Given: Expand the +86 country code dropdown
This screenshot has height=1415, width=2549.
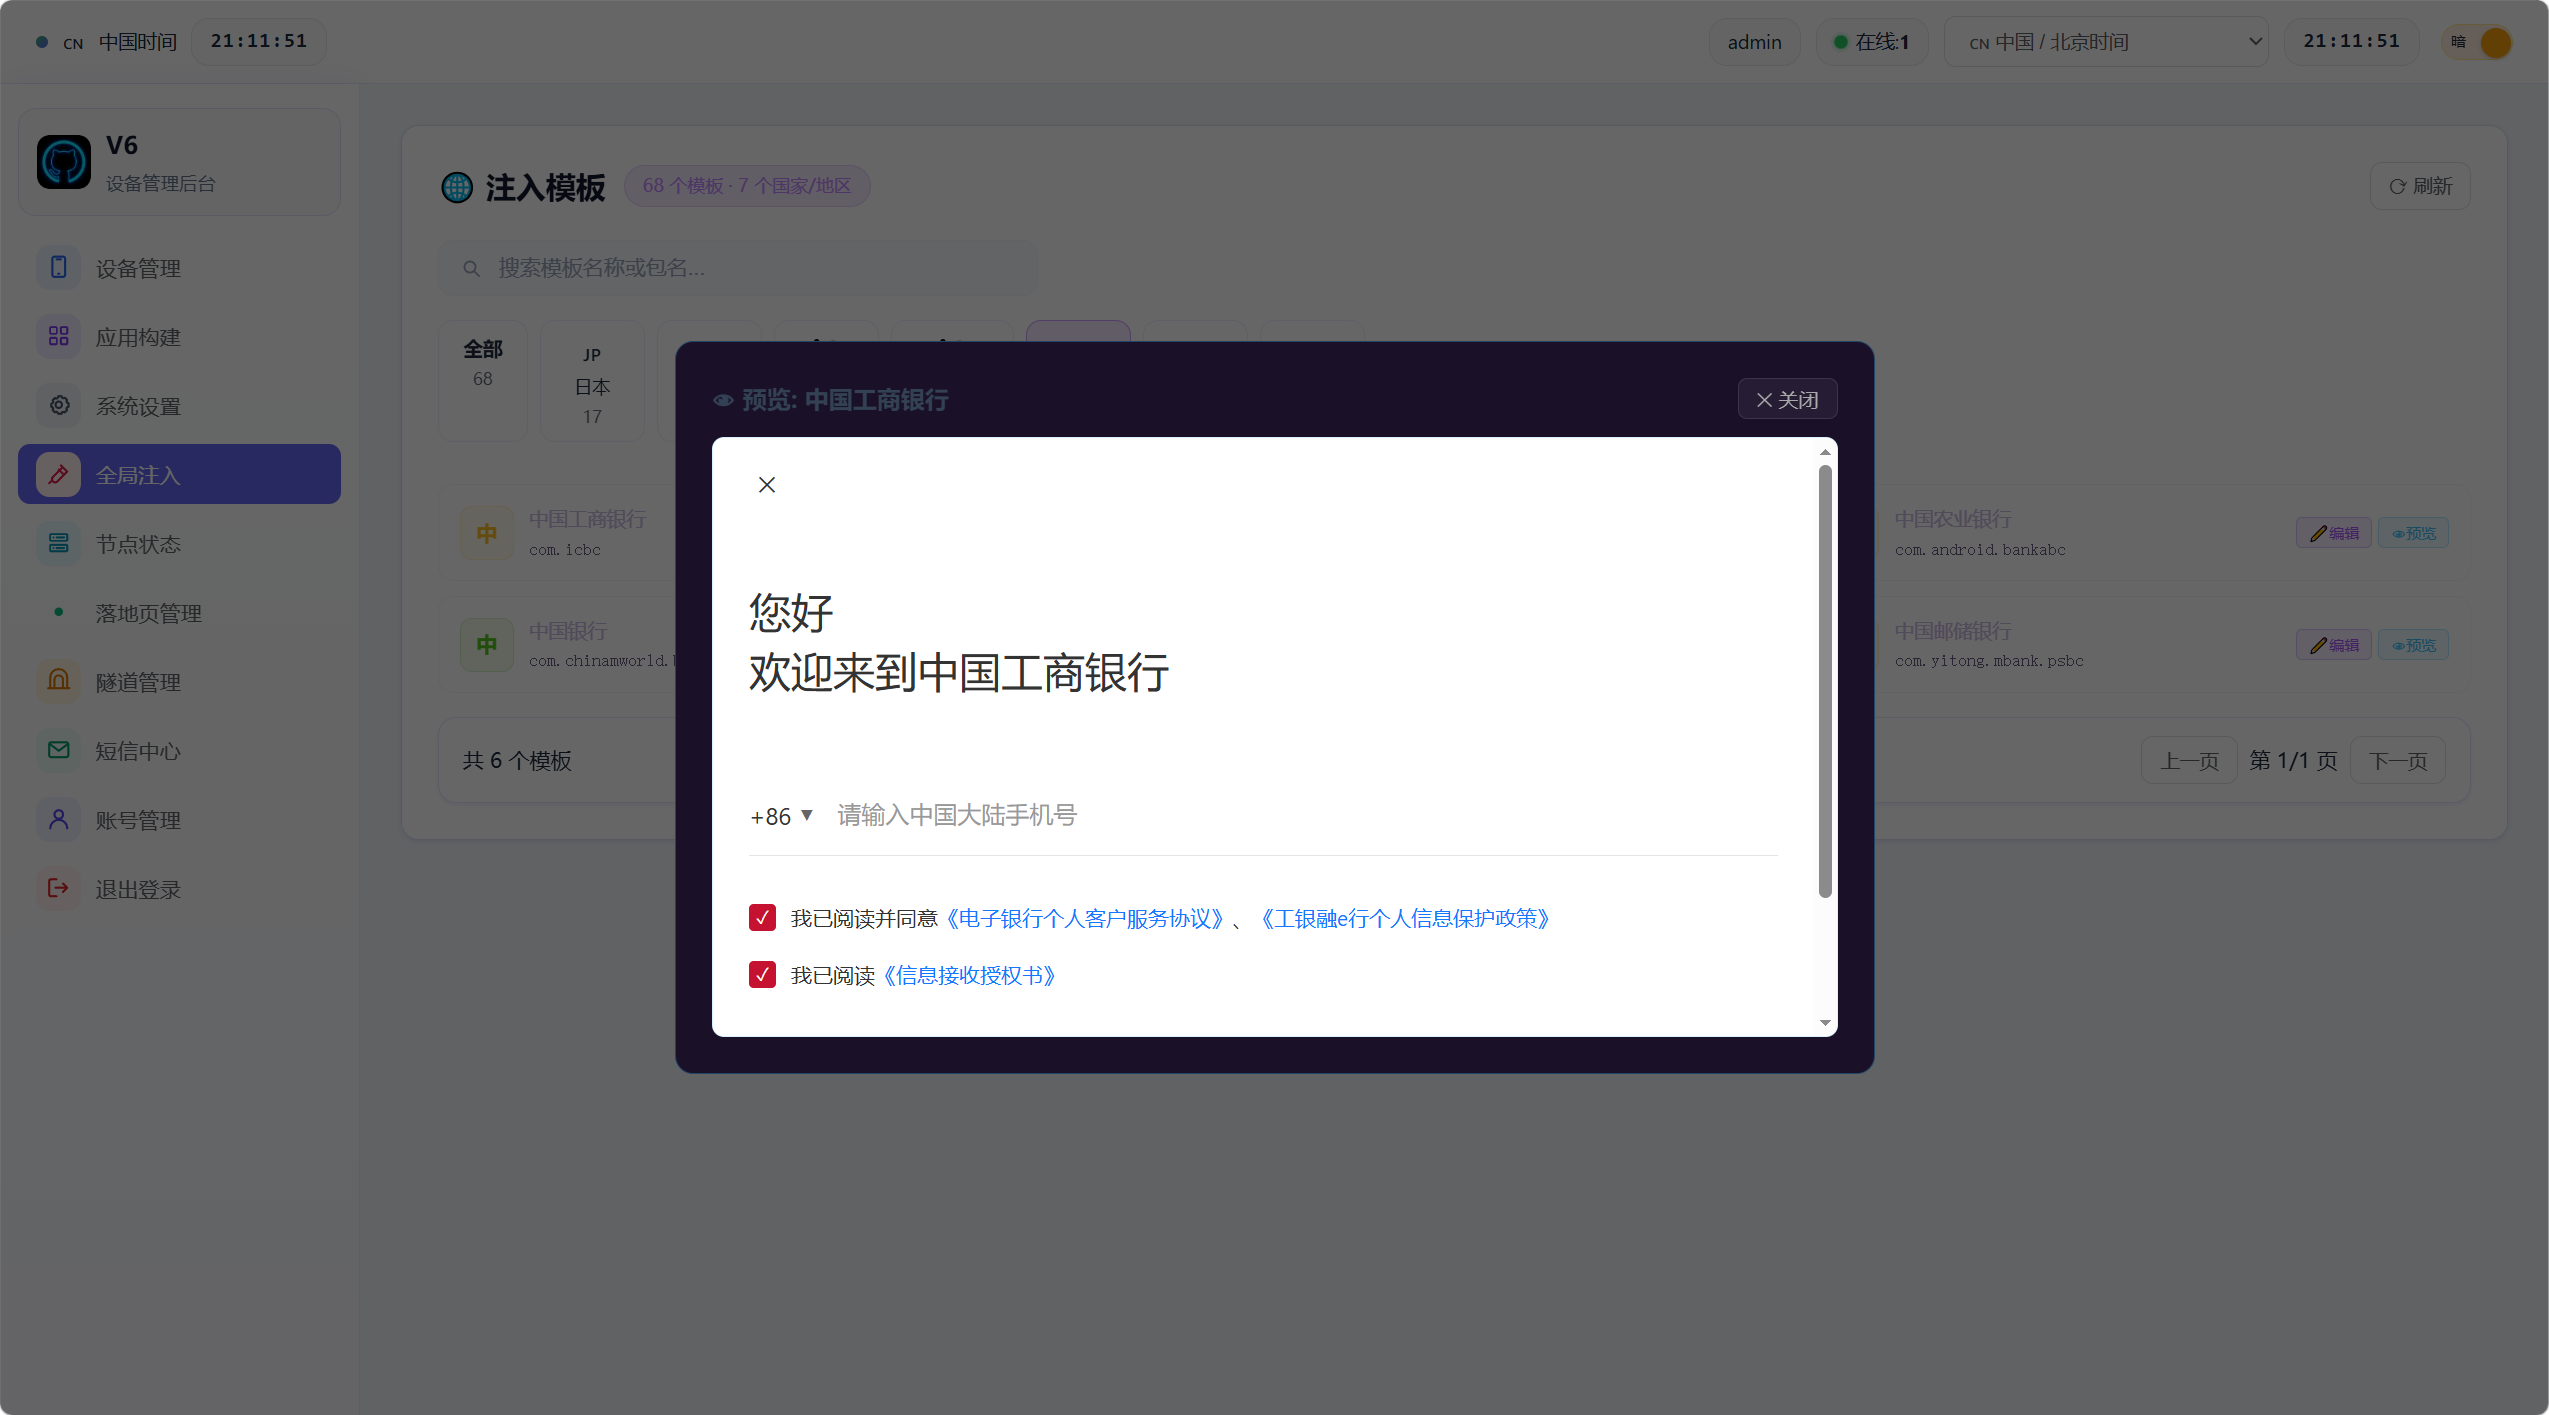Looking at the screenshot, I should point(781,816).
